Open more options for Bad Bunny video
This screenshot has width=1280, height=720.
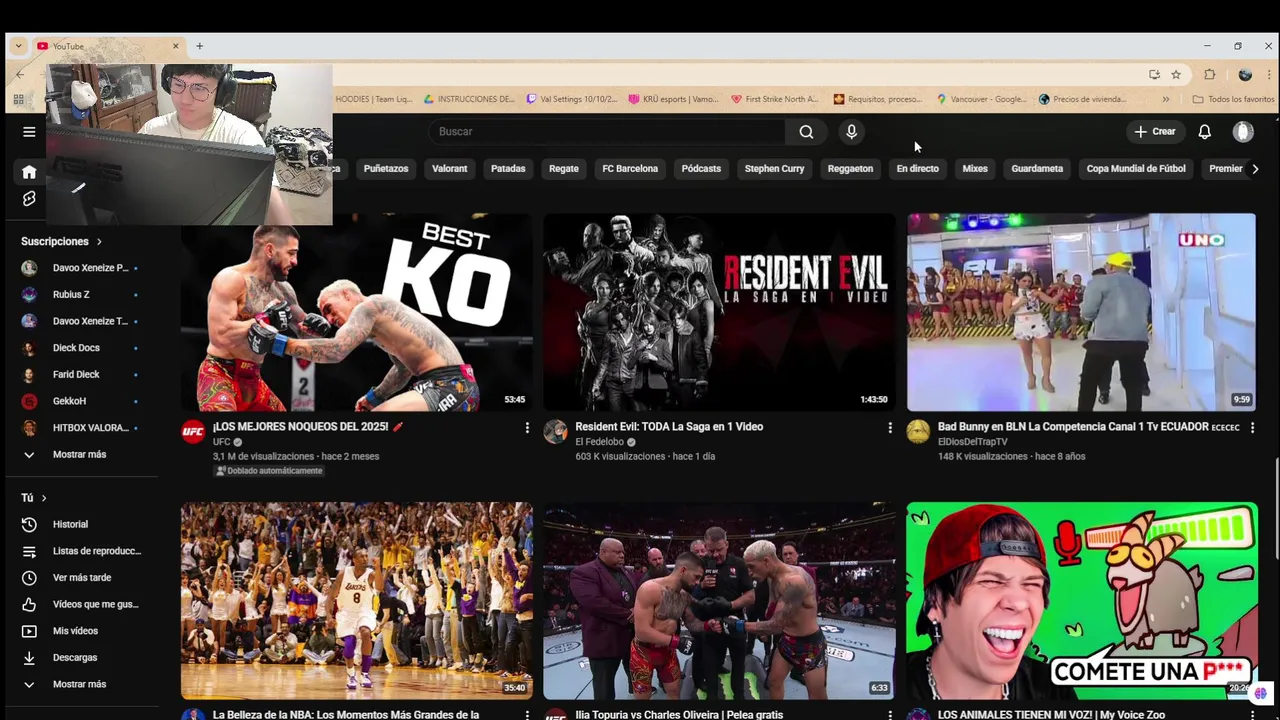[x=1252, y=428]
